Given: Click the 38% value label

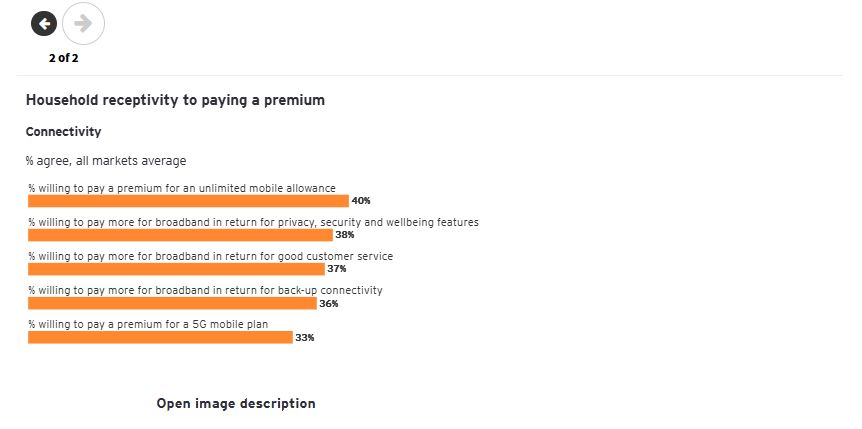Looking at the screenshot, I should (345, 235).
